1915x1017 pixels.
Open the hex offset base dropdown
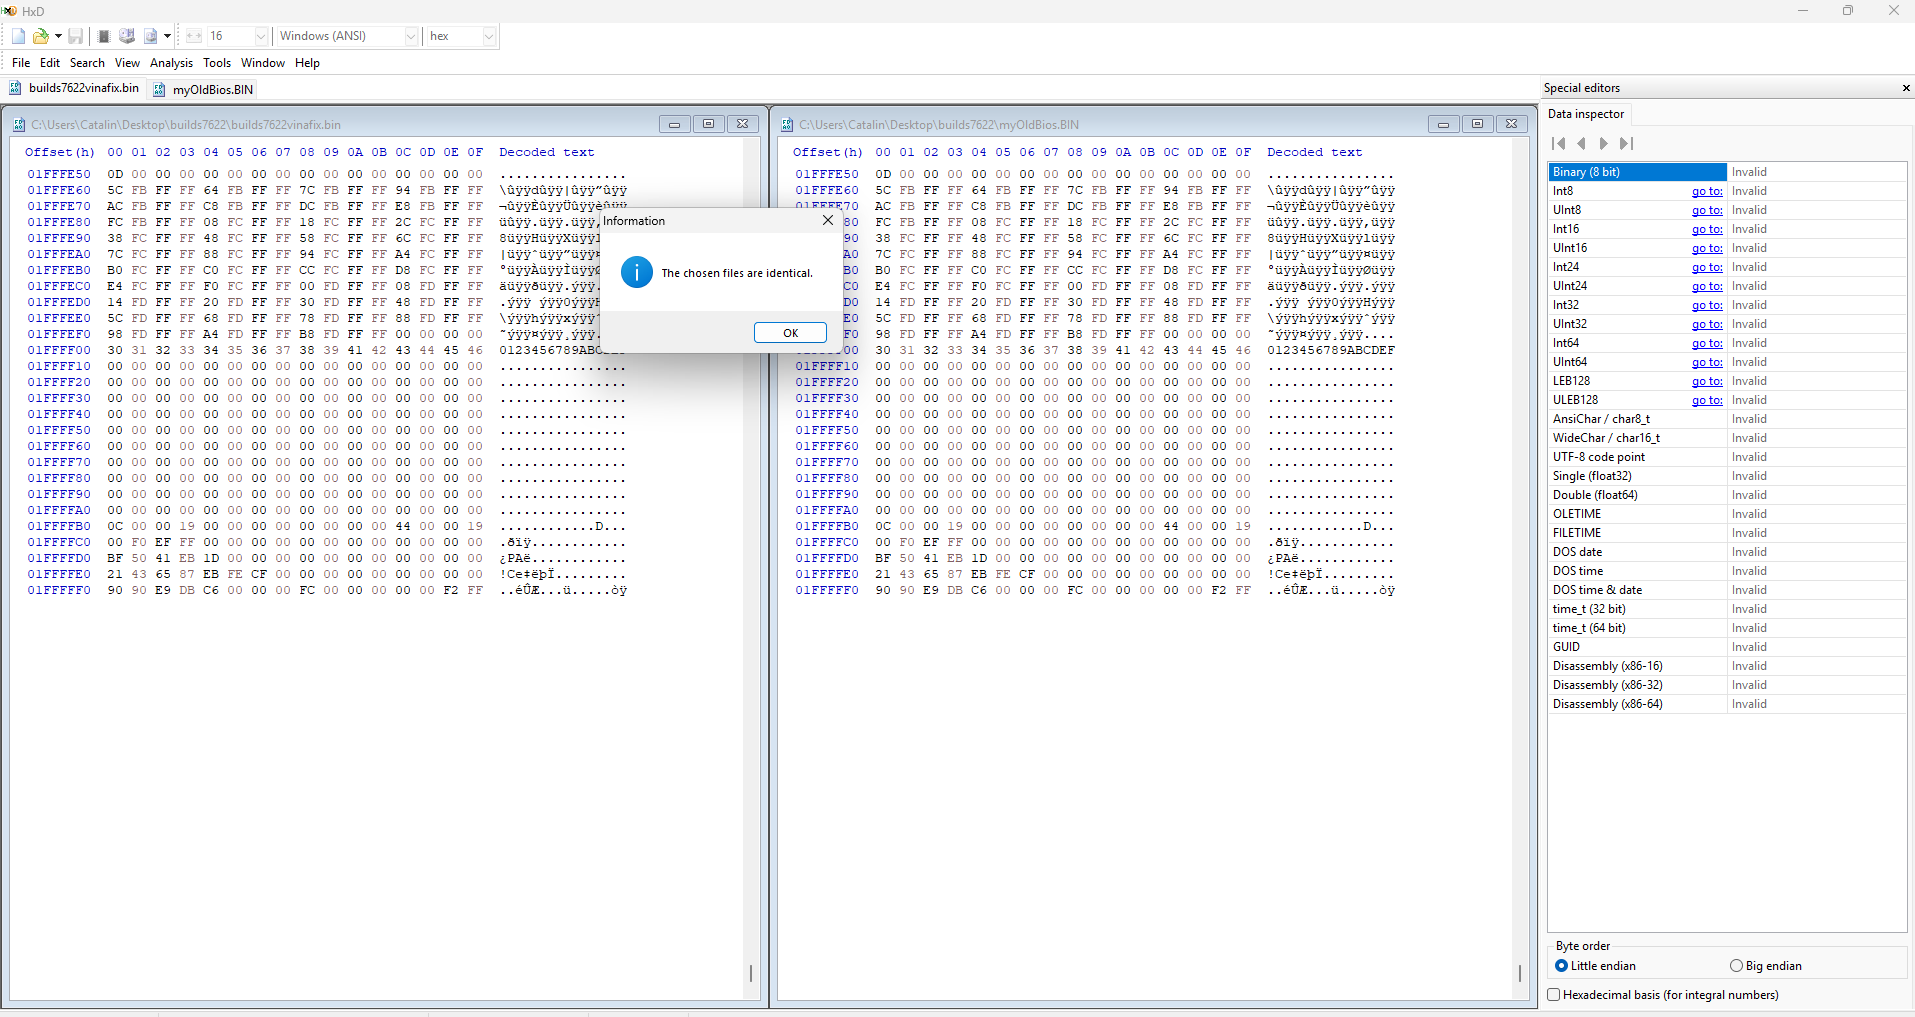pyautogui.click(x=489, y=36)
